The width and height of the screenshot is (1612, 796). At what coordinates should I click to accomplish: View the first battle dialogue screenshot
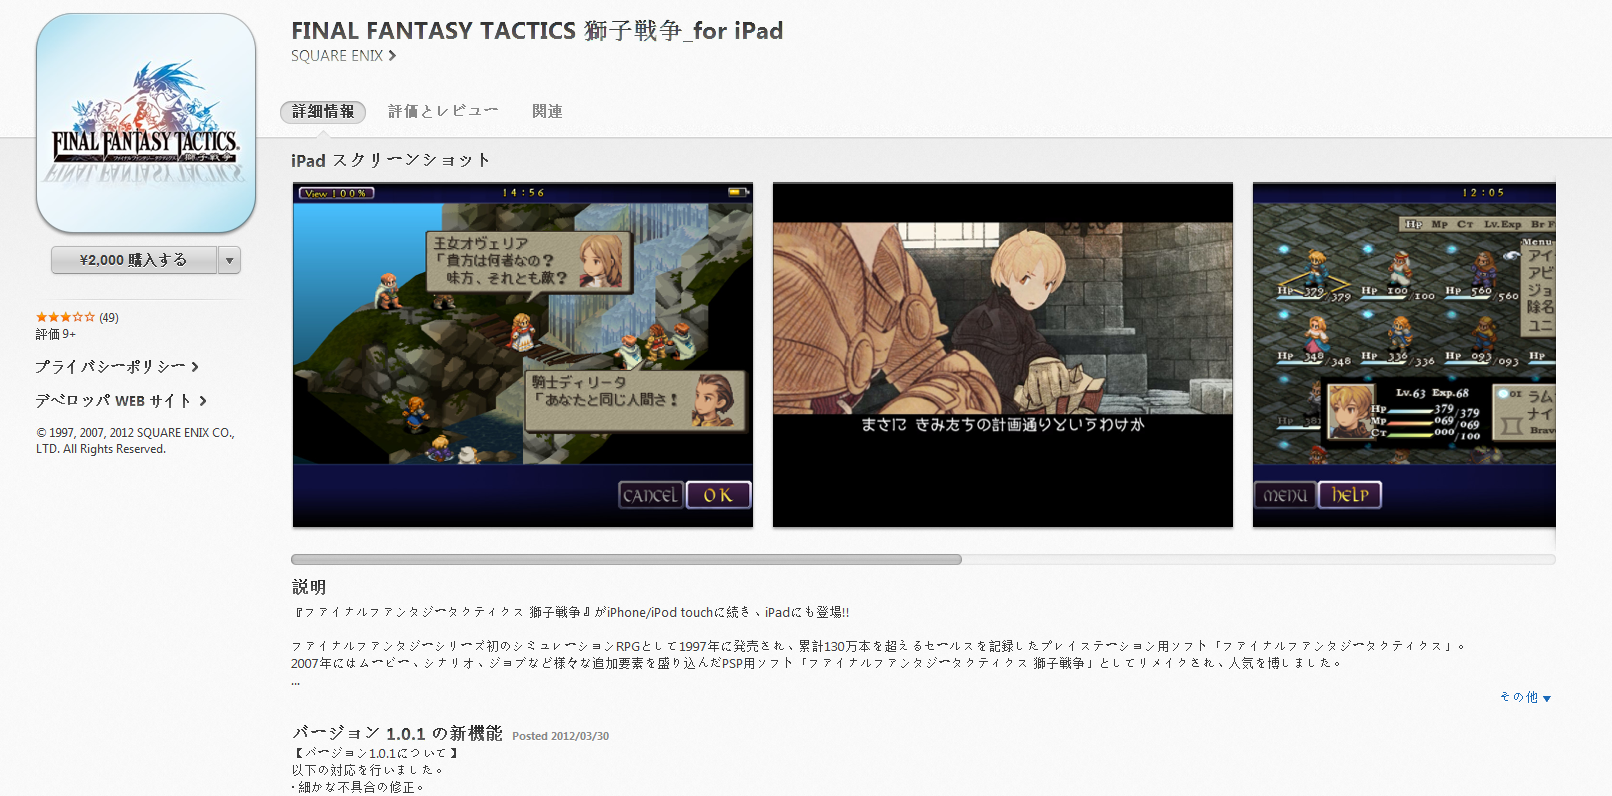[x=523, y=355]
